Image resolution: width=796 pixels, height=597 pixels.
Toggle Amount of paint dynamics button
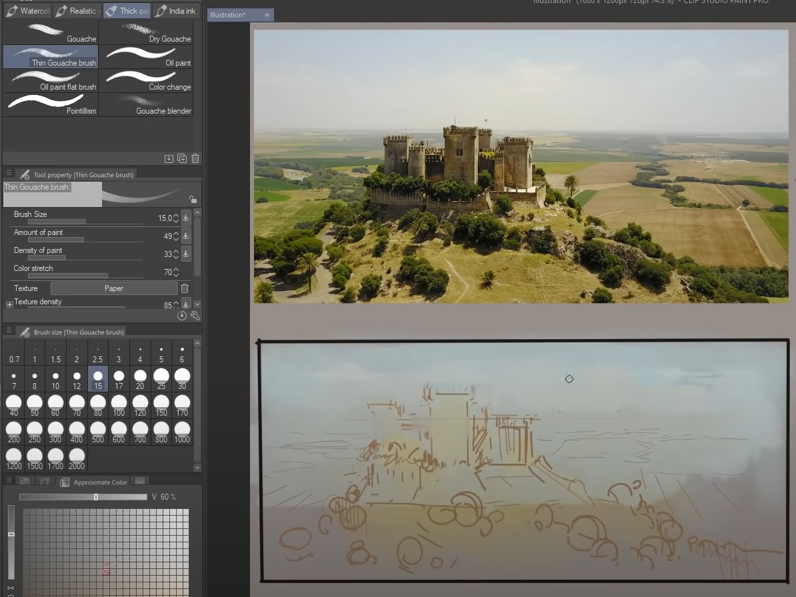click(186, 236)
